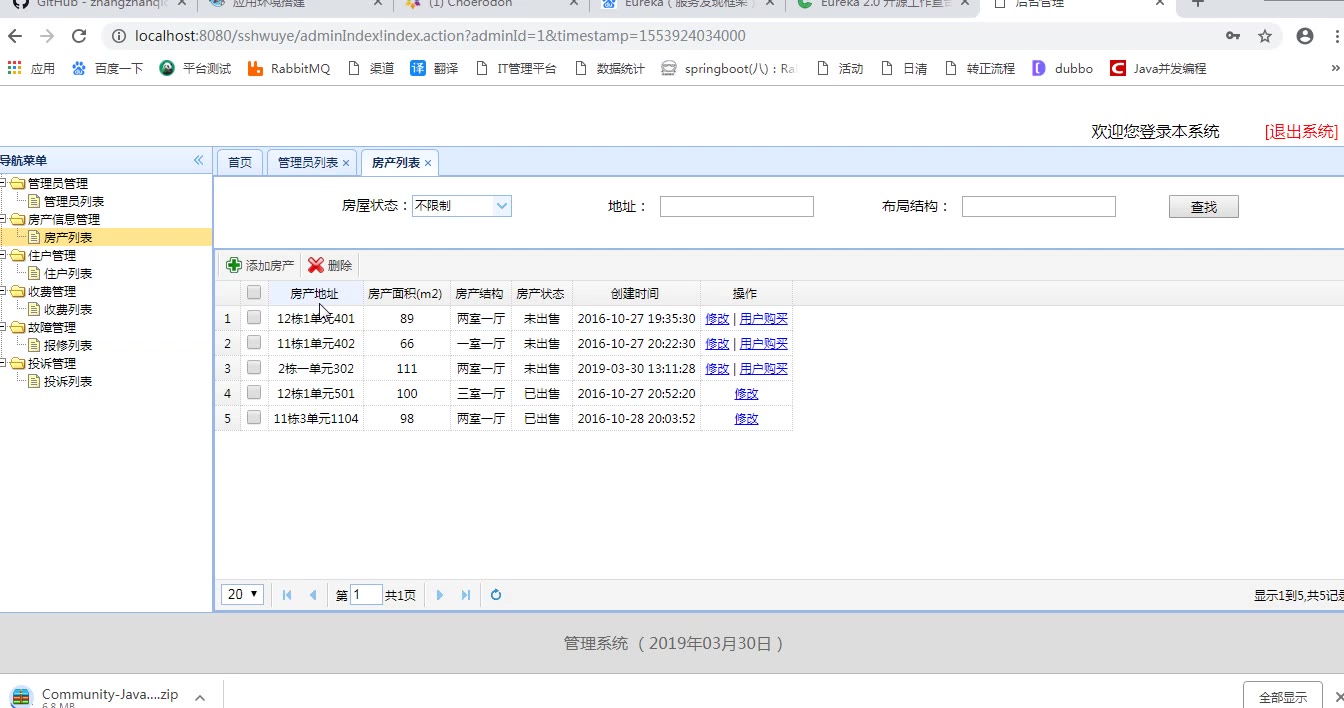
Task: Collapse the 故障管理 tree node
Action: coord(4,327)
